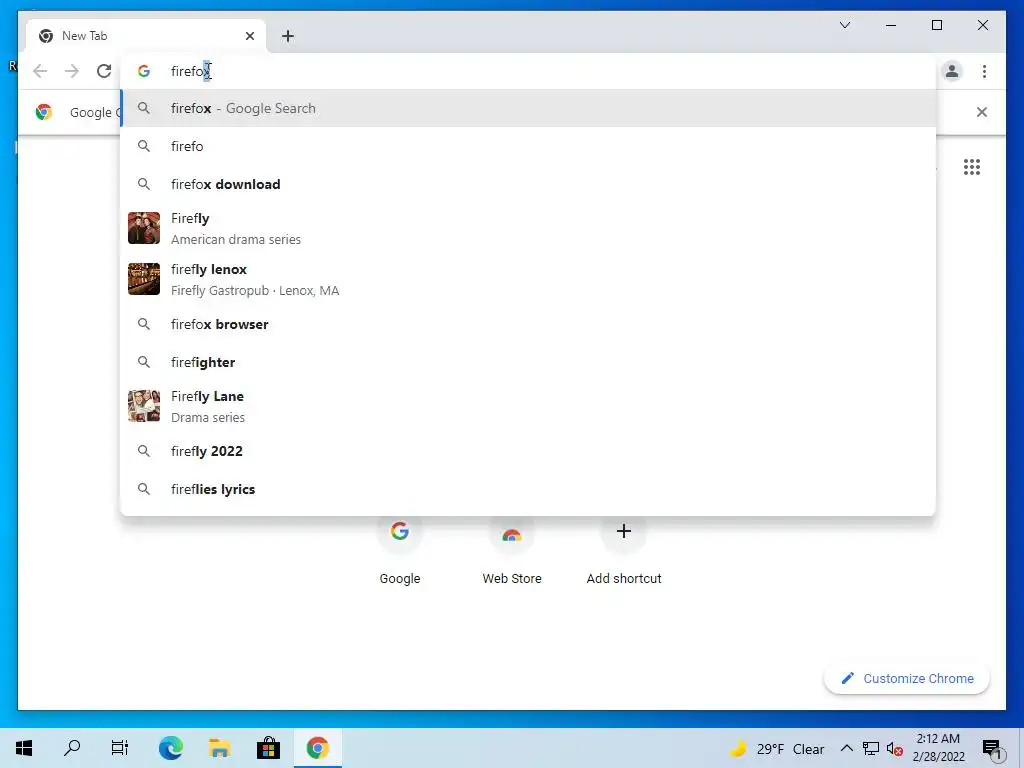This screenshot has width=1024, height=768.
Task: Click the Chrome taskbar icon
Action: tap(317, 748)
